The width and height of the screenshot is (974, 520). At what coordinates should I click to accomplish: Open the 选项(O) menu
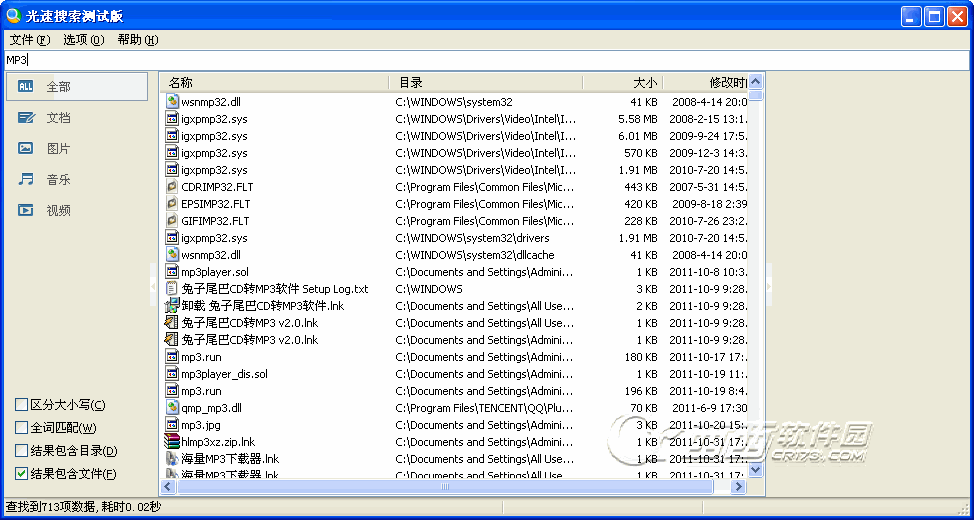click(x=84, y=40)
